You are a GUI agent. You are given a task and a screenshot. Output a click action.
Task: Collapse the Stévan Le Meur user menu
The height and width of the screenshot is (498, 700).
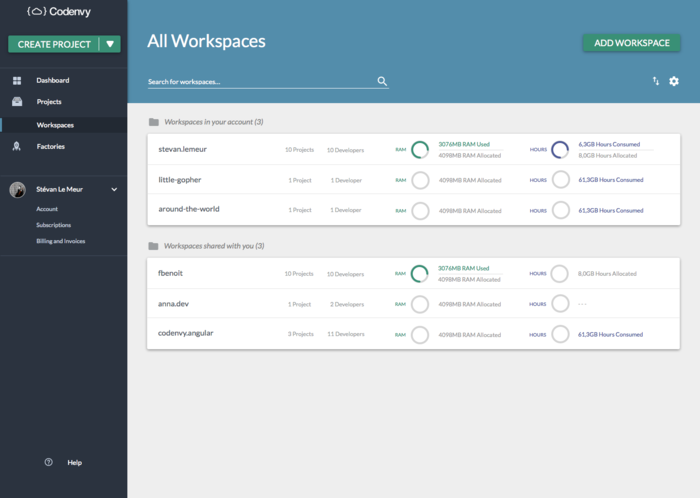click(x=114, y=189)
